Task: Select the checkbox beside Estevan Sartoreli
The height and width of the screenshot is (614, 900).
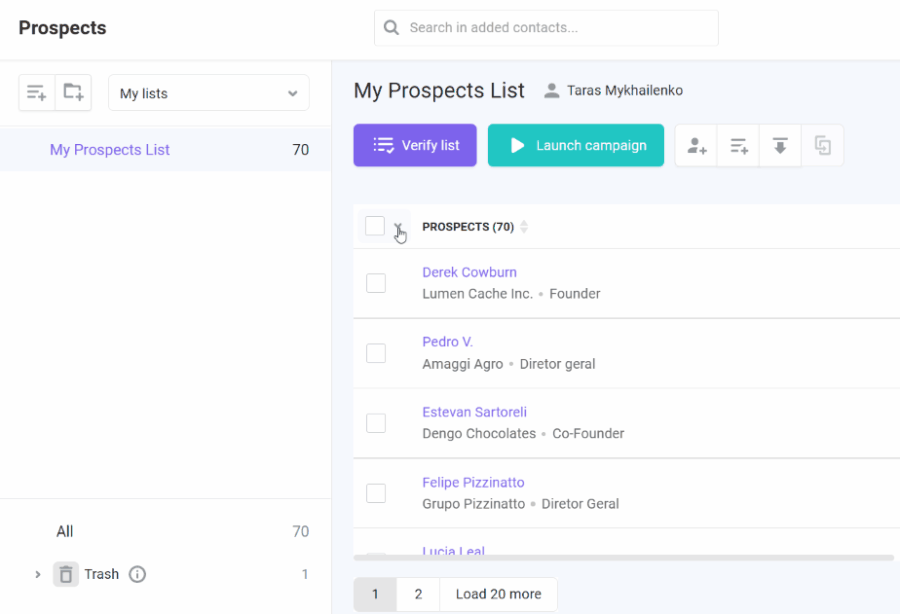Action: point(376,423)
